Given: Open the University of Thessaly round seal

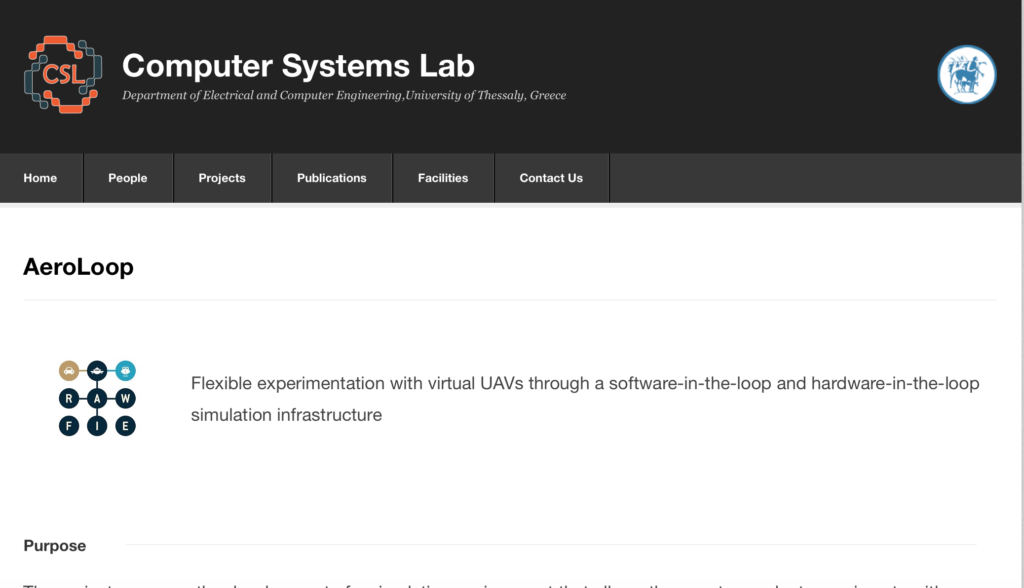Looking at the screenshot, I should pos(967,74).
